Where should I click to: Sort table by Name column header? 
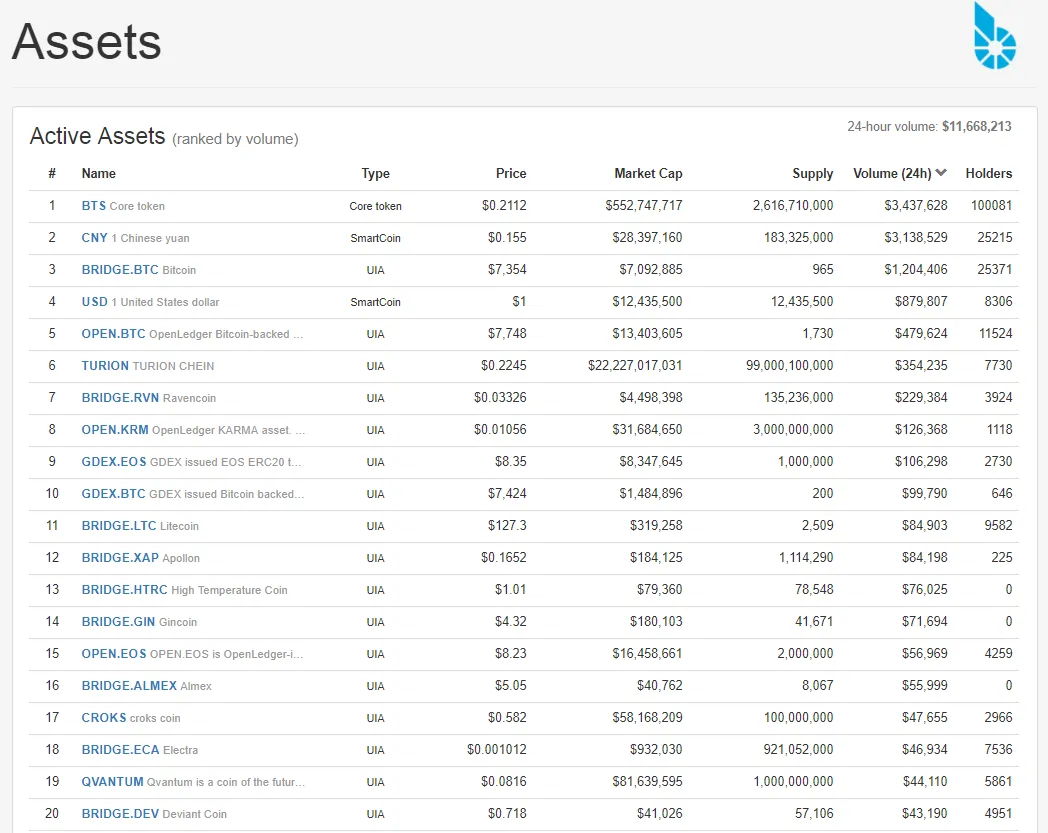pyautogui.click(x=98, y=173)
